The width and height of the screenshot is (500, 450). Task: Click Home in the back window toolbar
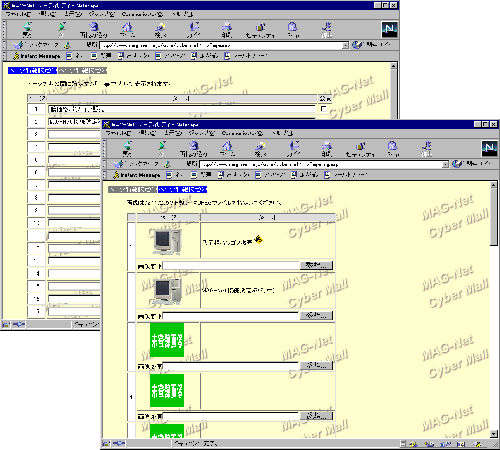pos(127,30)
